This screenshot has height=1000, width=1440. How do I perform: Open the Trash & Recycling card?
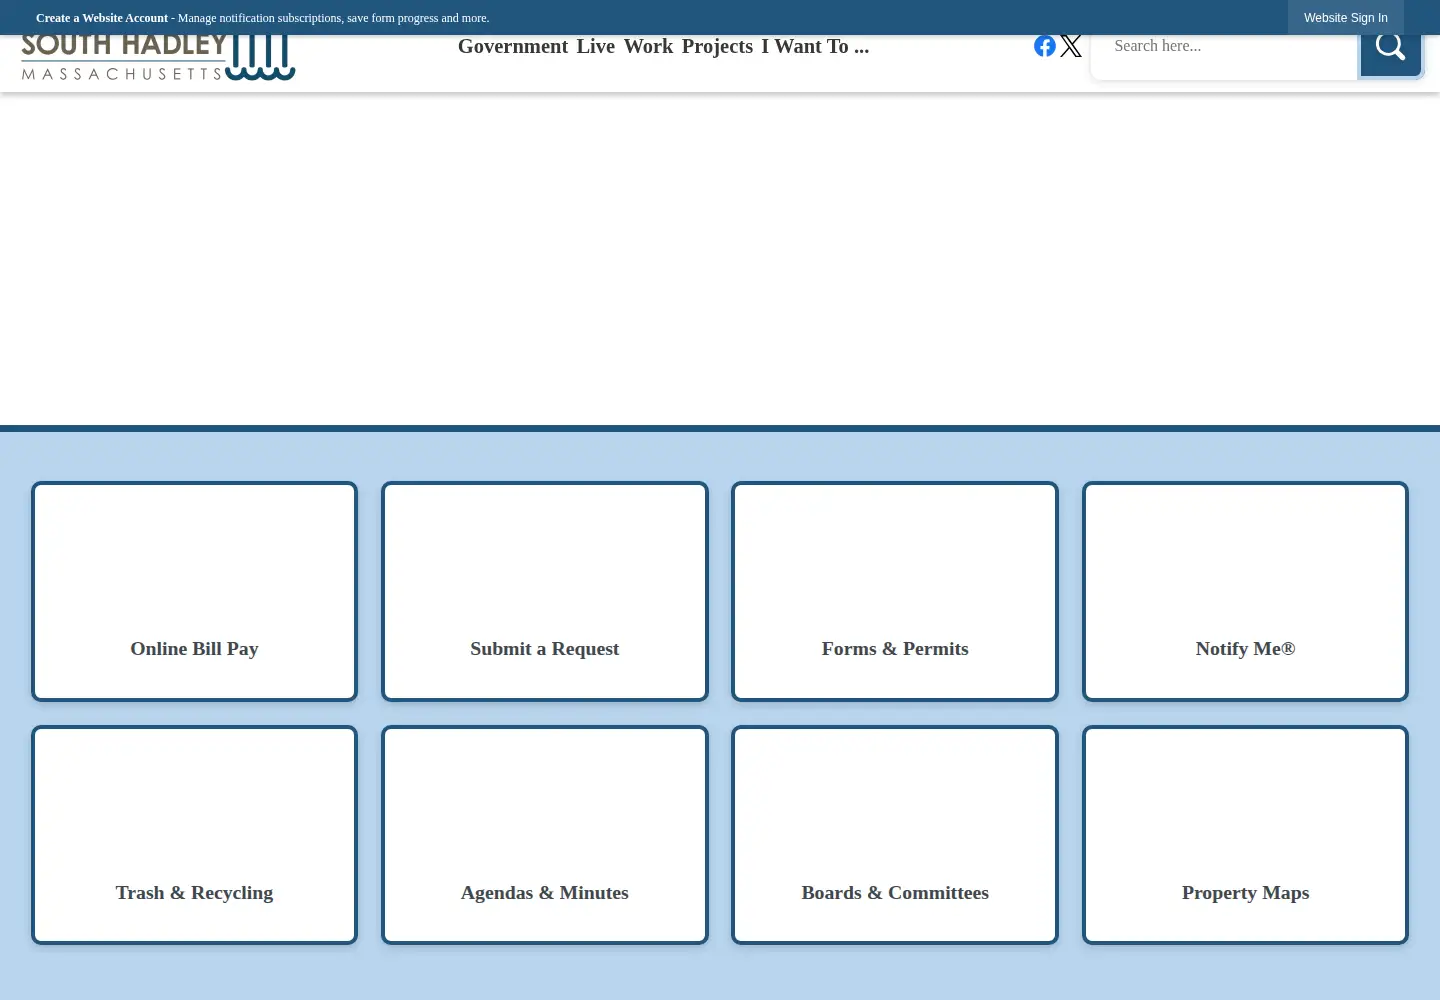click(194, 835)
